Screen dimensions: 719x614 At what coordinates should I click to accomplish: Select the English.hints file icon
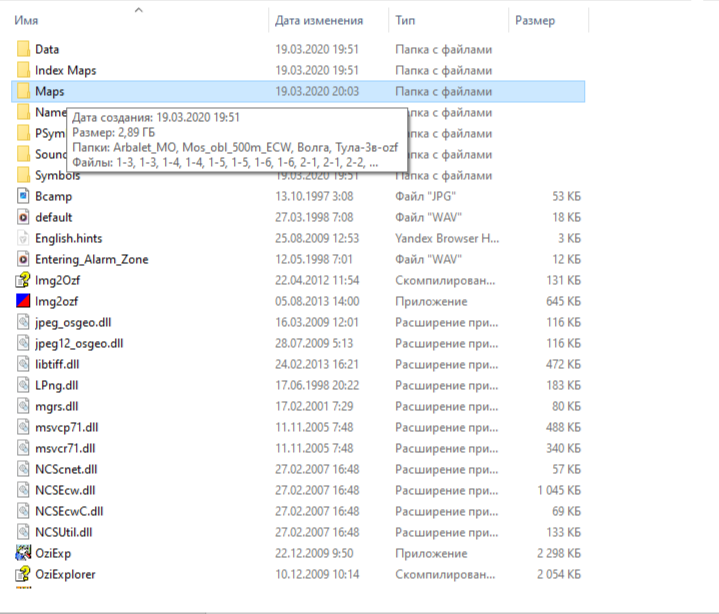[23, 238]
